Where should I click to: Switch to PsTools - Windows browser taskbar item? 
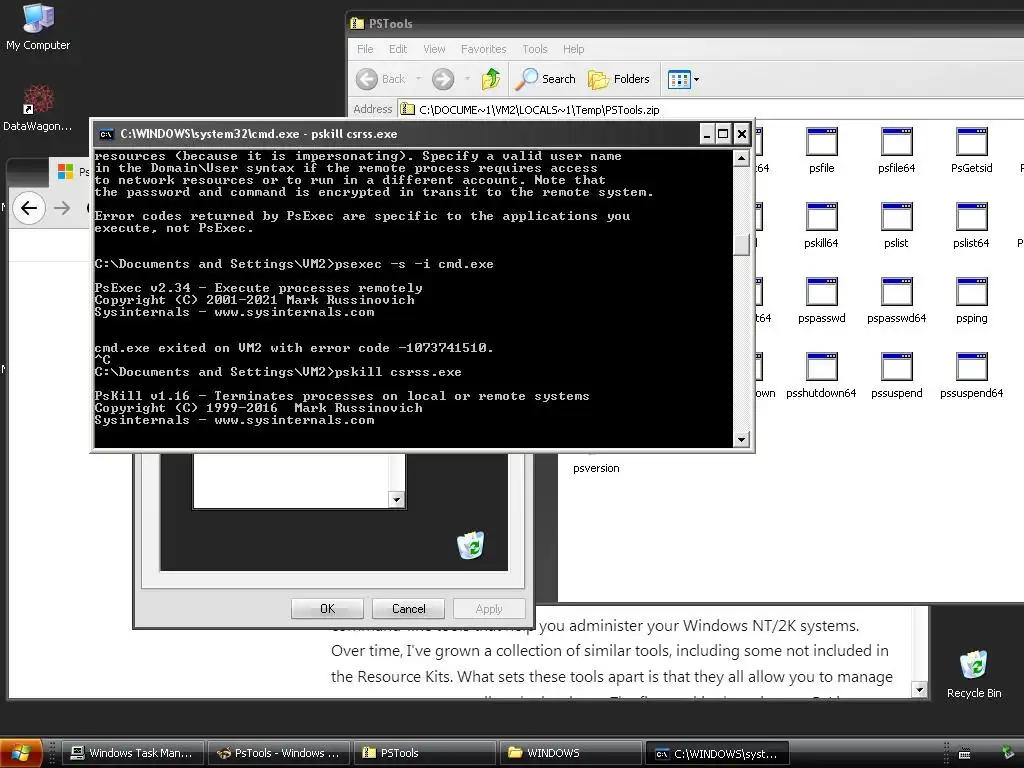(x=279, y=753)
